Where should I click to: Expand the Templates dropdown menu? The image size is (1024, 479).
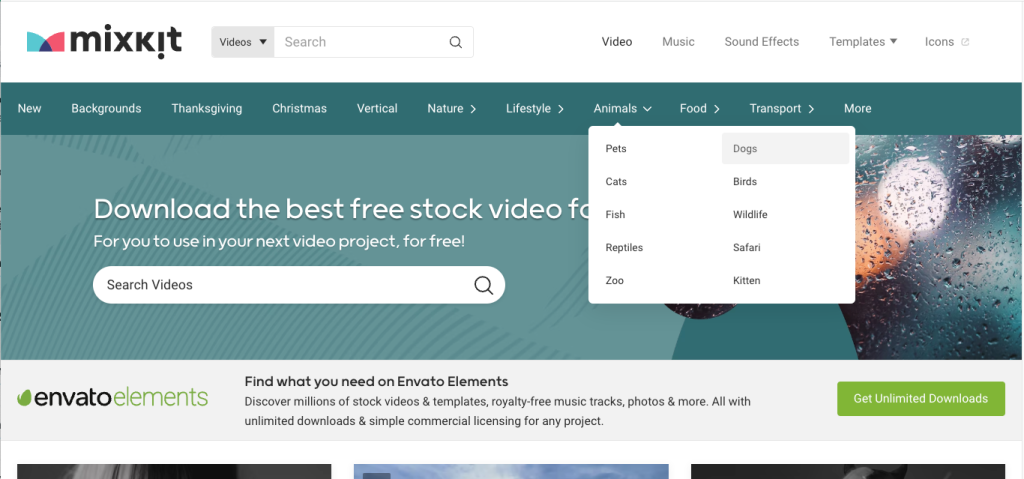[x=862, y=42]
